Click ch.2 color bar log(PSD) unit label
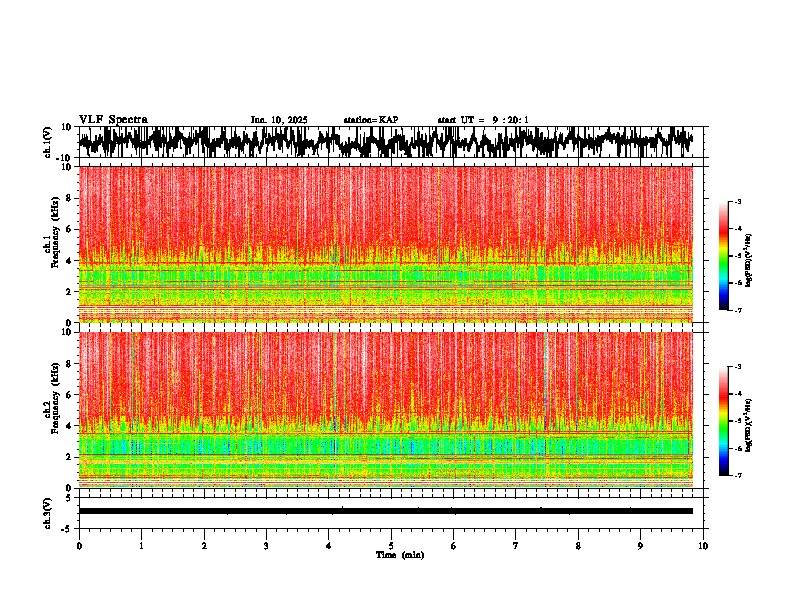This screenshot has height=612, width=792. pos(749,425)
